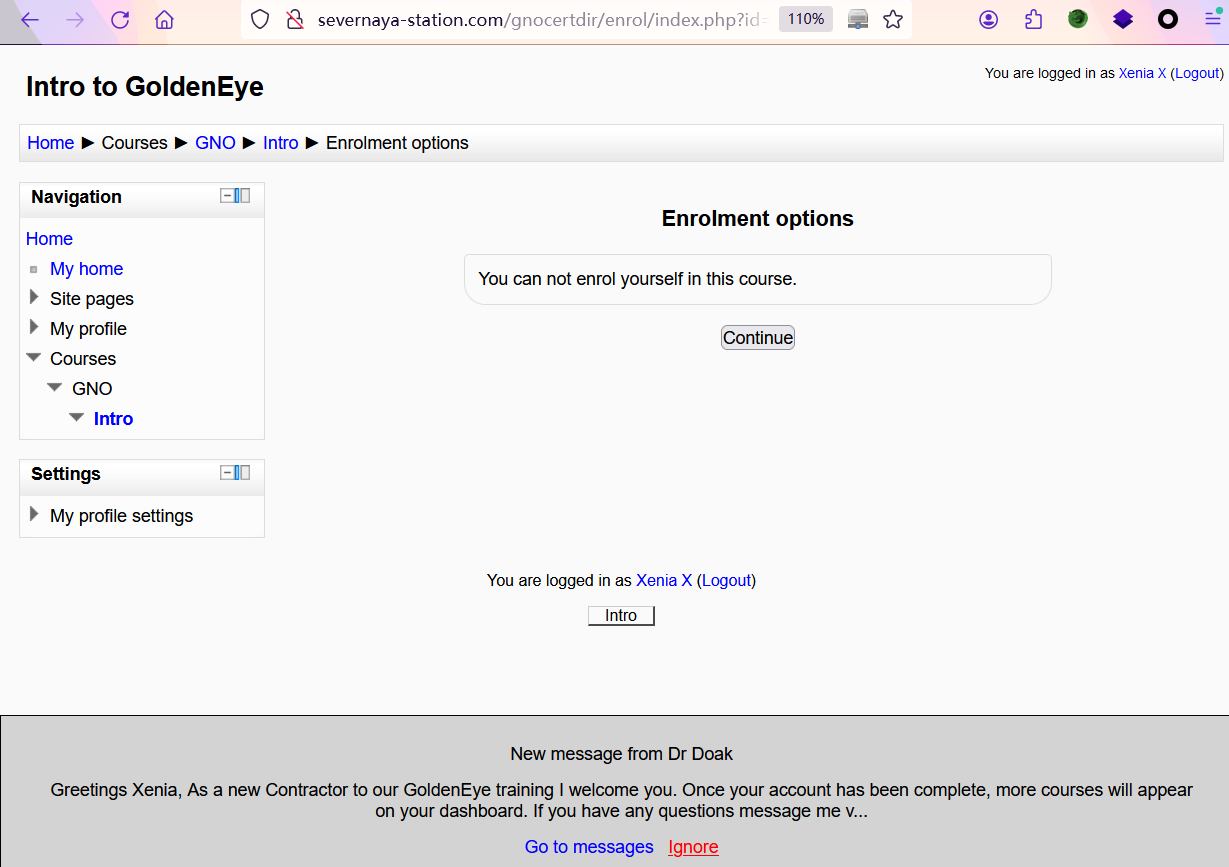Reload the current page

[x=120, y=20]
